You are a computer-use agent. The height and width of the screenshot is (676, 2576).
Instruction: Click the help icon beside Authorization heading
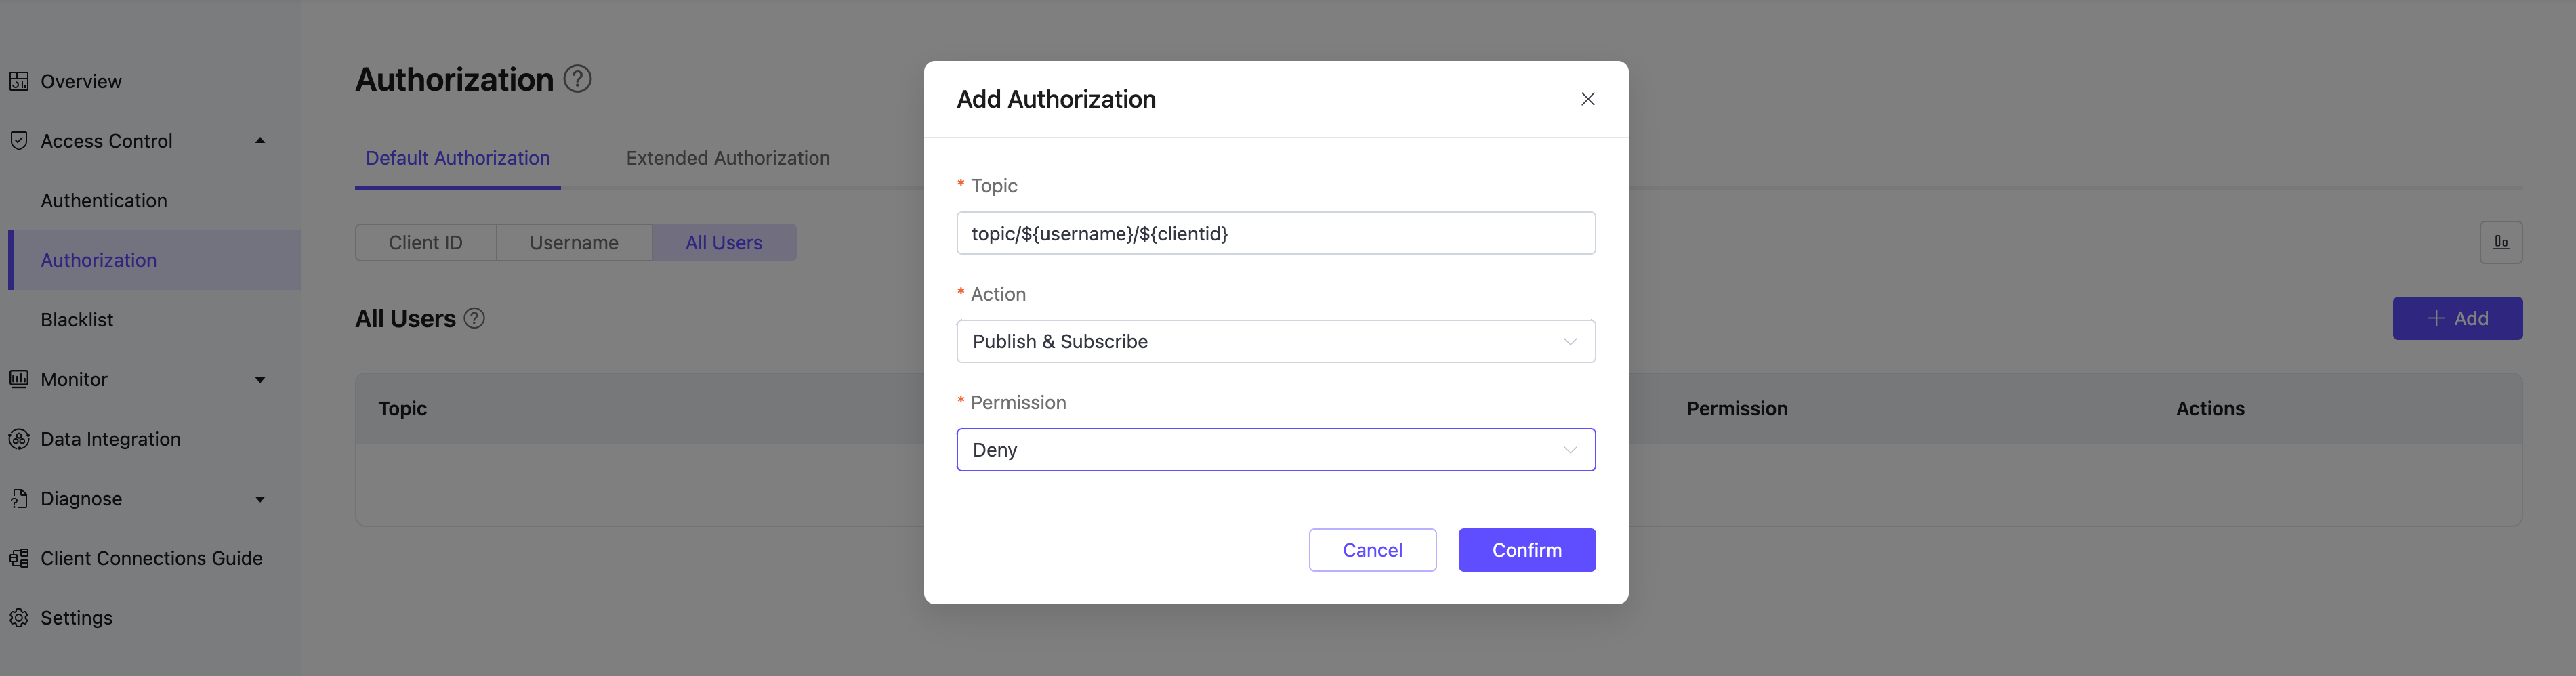click(577, 79)
